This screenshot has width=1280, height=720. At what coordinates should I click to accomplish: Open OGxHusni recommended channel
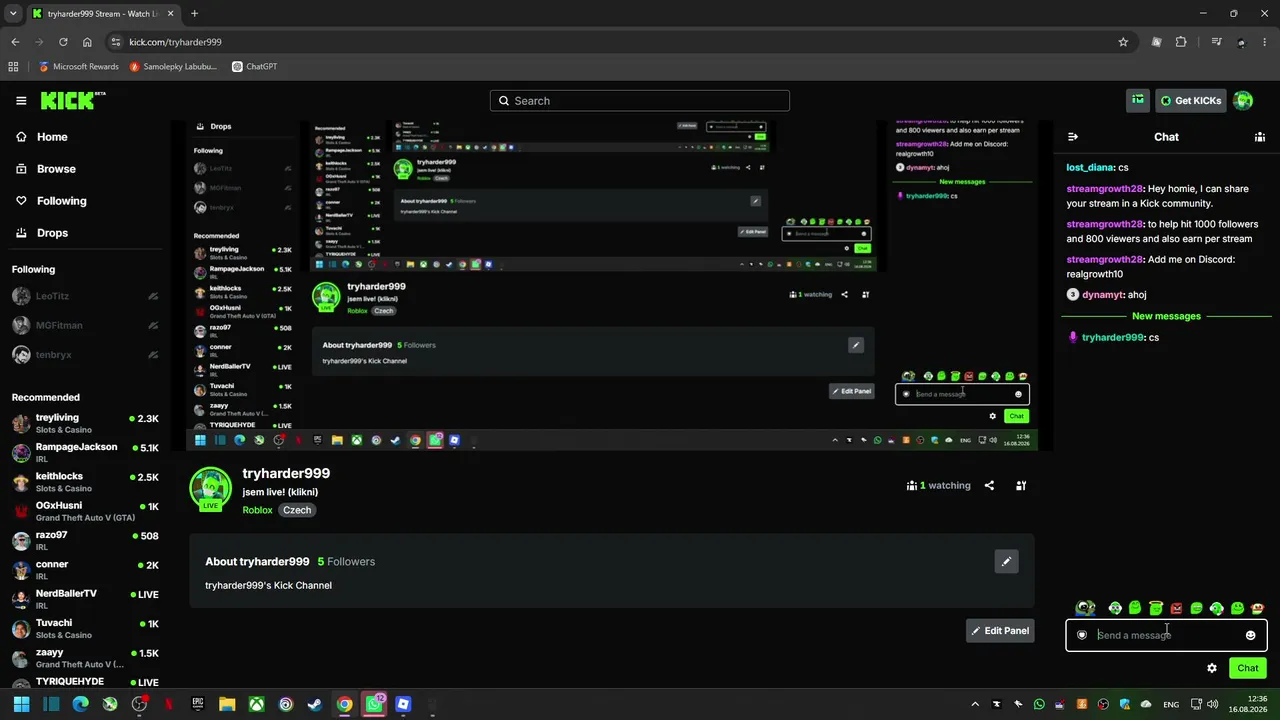point(84,511)
